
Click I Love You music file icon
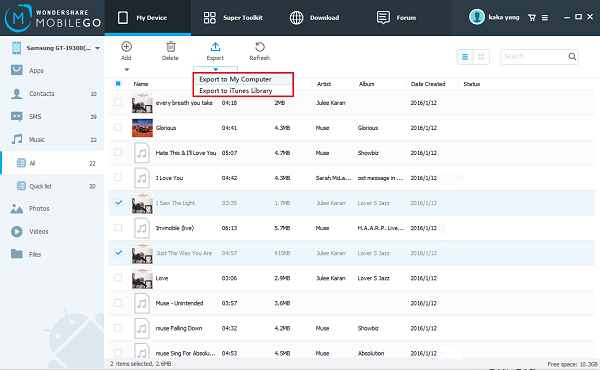pos(142,178)
